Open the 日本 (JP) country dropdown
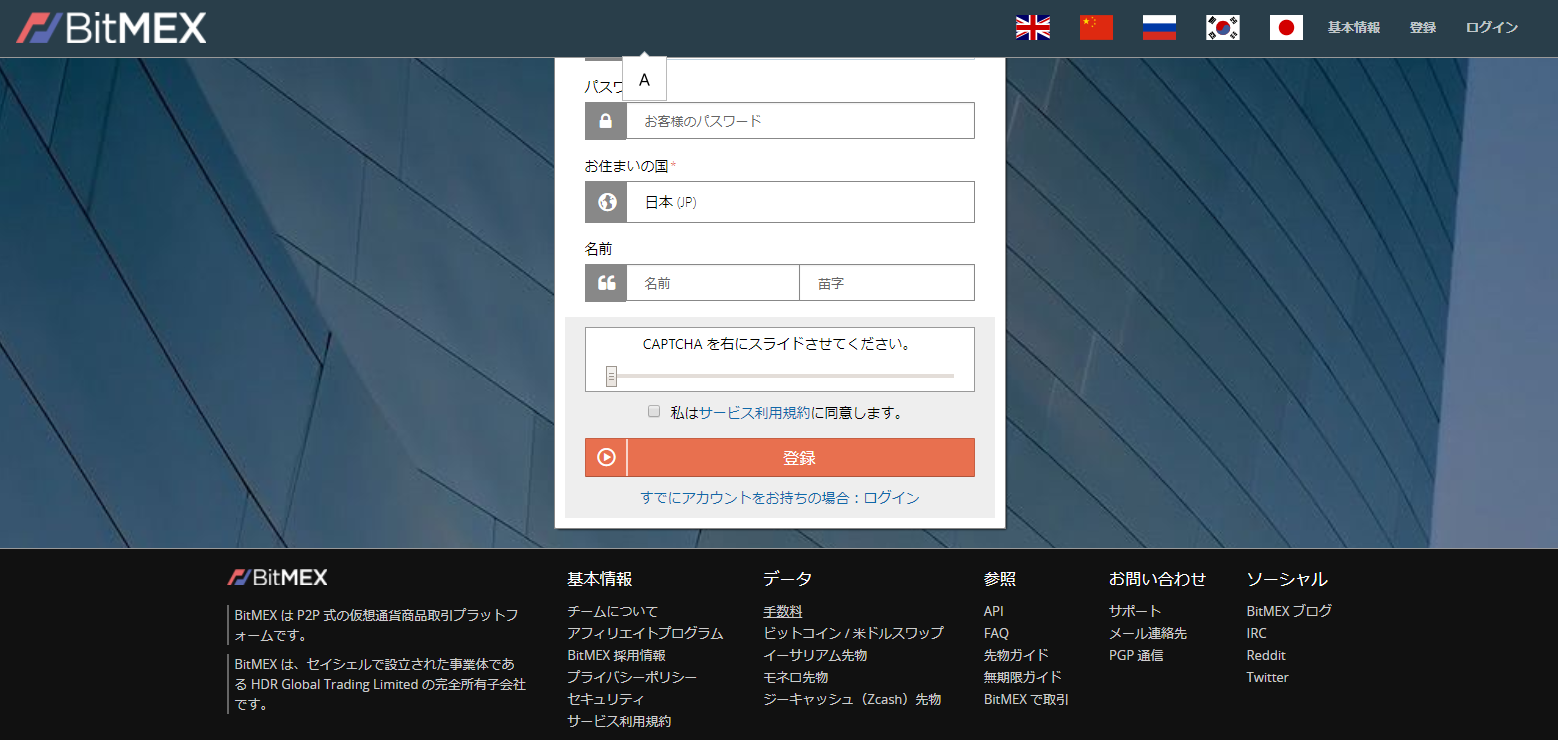Viewport: 1558px width, 740px height. pyautogui.click(x=800, y=202)
